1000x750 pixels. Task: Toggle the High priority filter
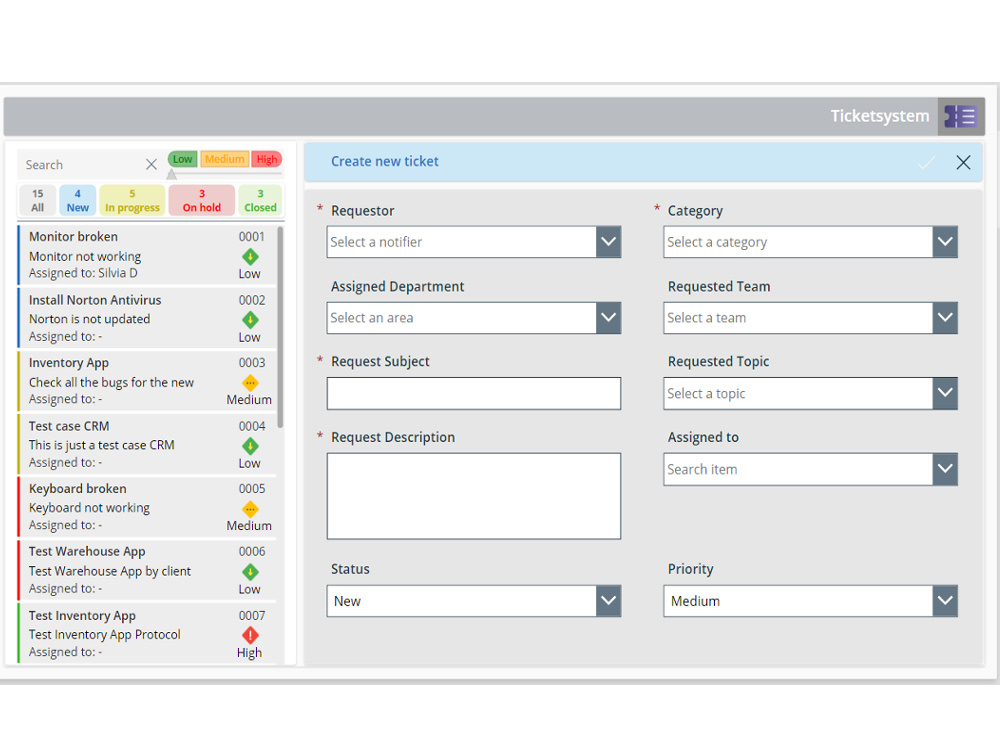pyautogui.click(x=267, y=159)
